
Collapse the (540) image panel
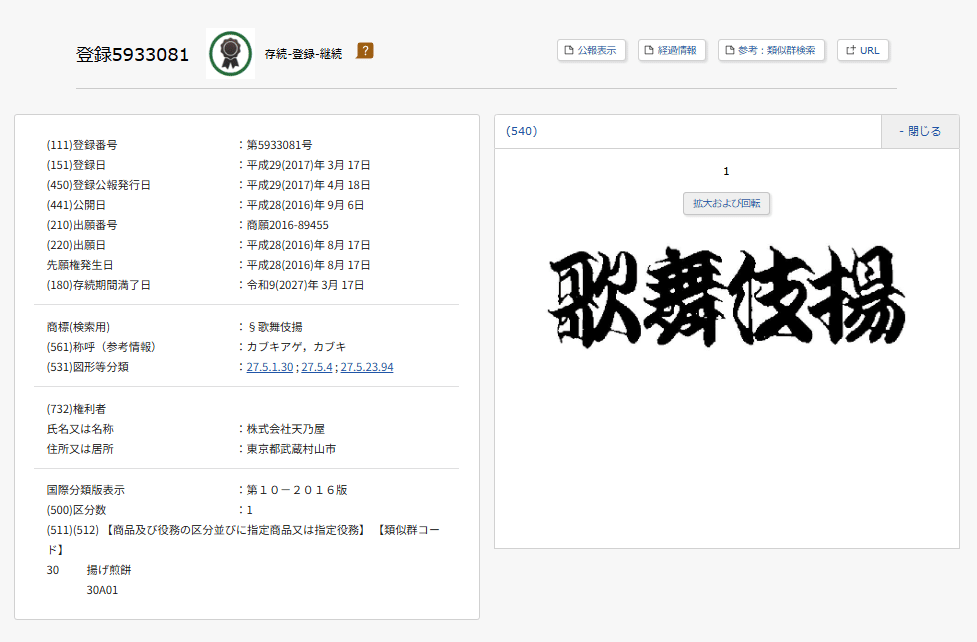pyautogui.click(x=918, y=131)
